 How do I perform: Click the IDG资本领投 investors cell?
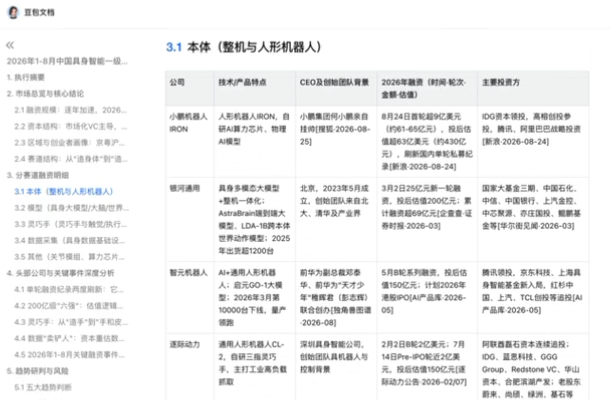[533, 142]
